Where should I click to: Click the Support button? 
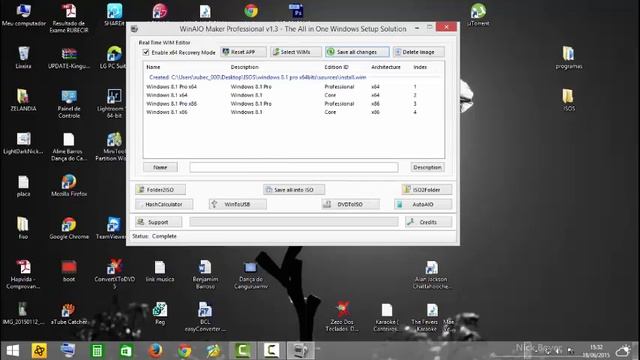tap(158, 222)
